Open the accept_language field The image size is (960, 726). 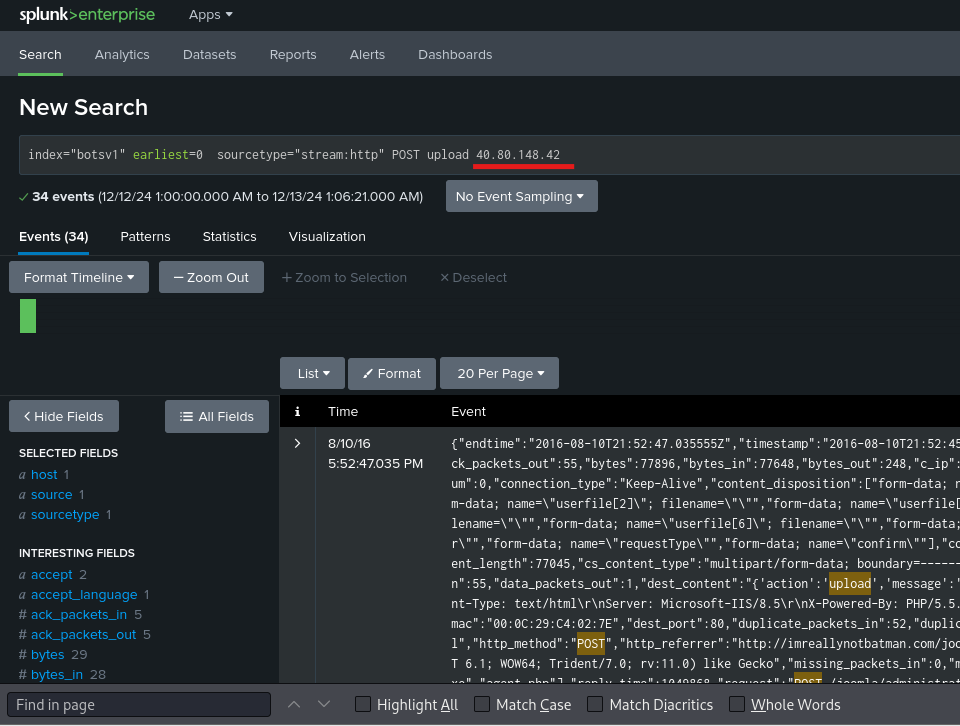pos(84,595)
